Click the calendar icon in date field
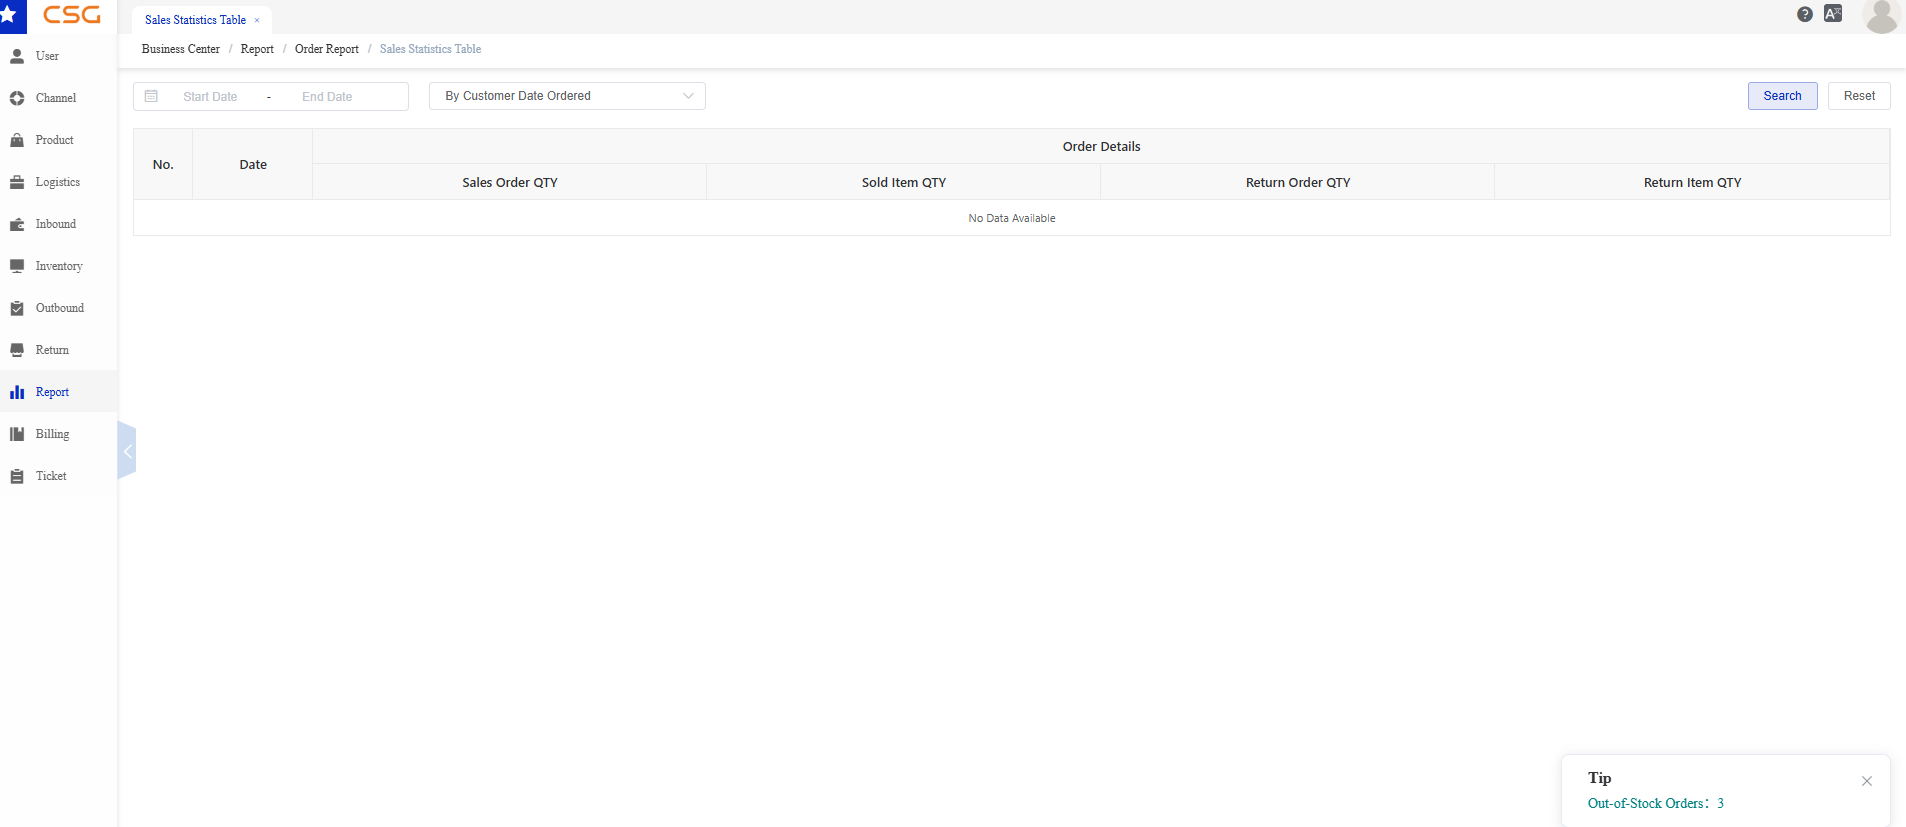Viewport: 1906px width, 827px height. click(x=151, y=96)
